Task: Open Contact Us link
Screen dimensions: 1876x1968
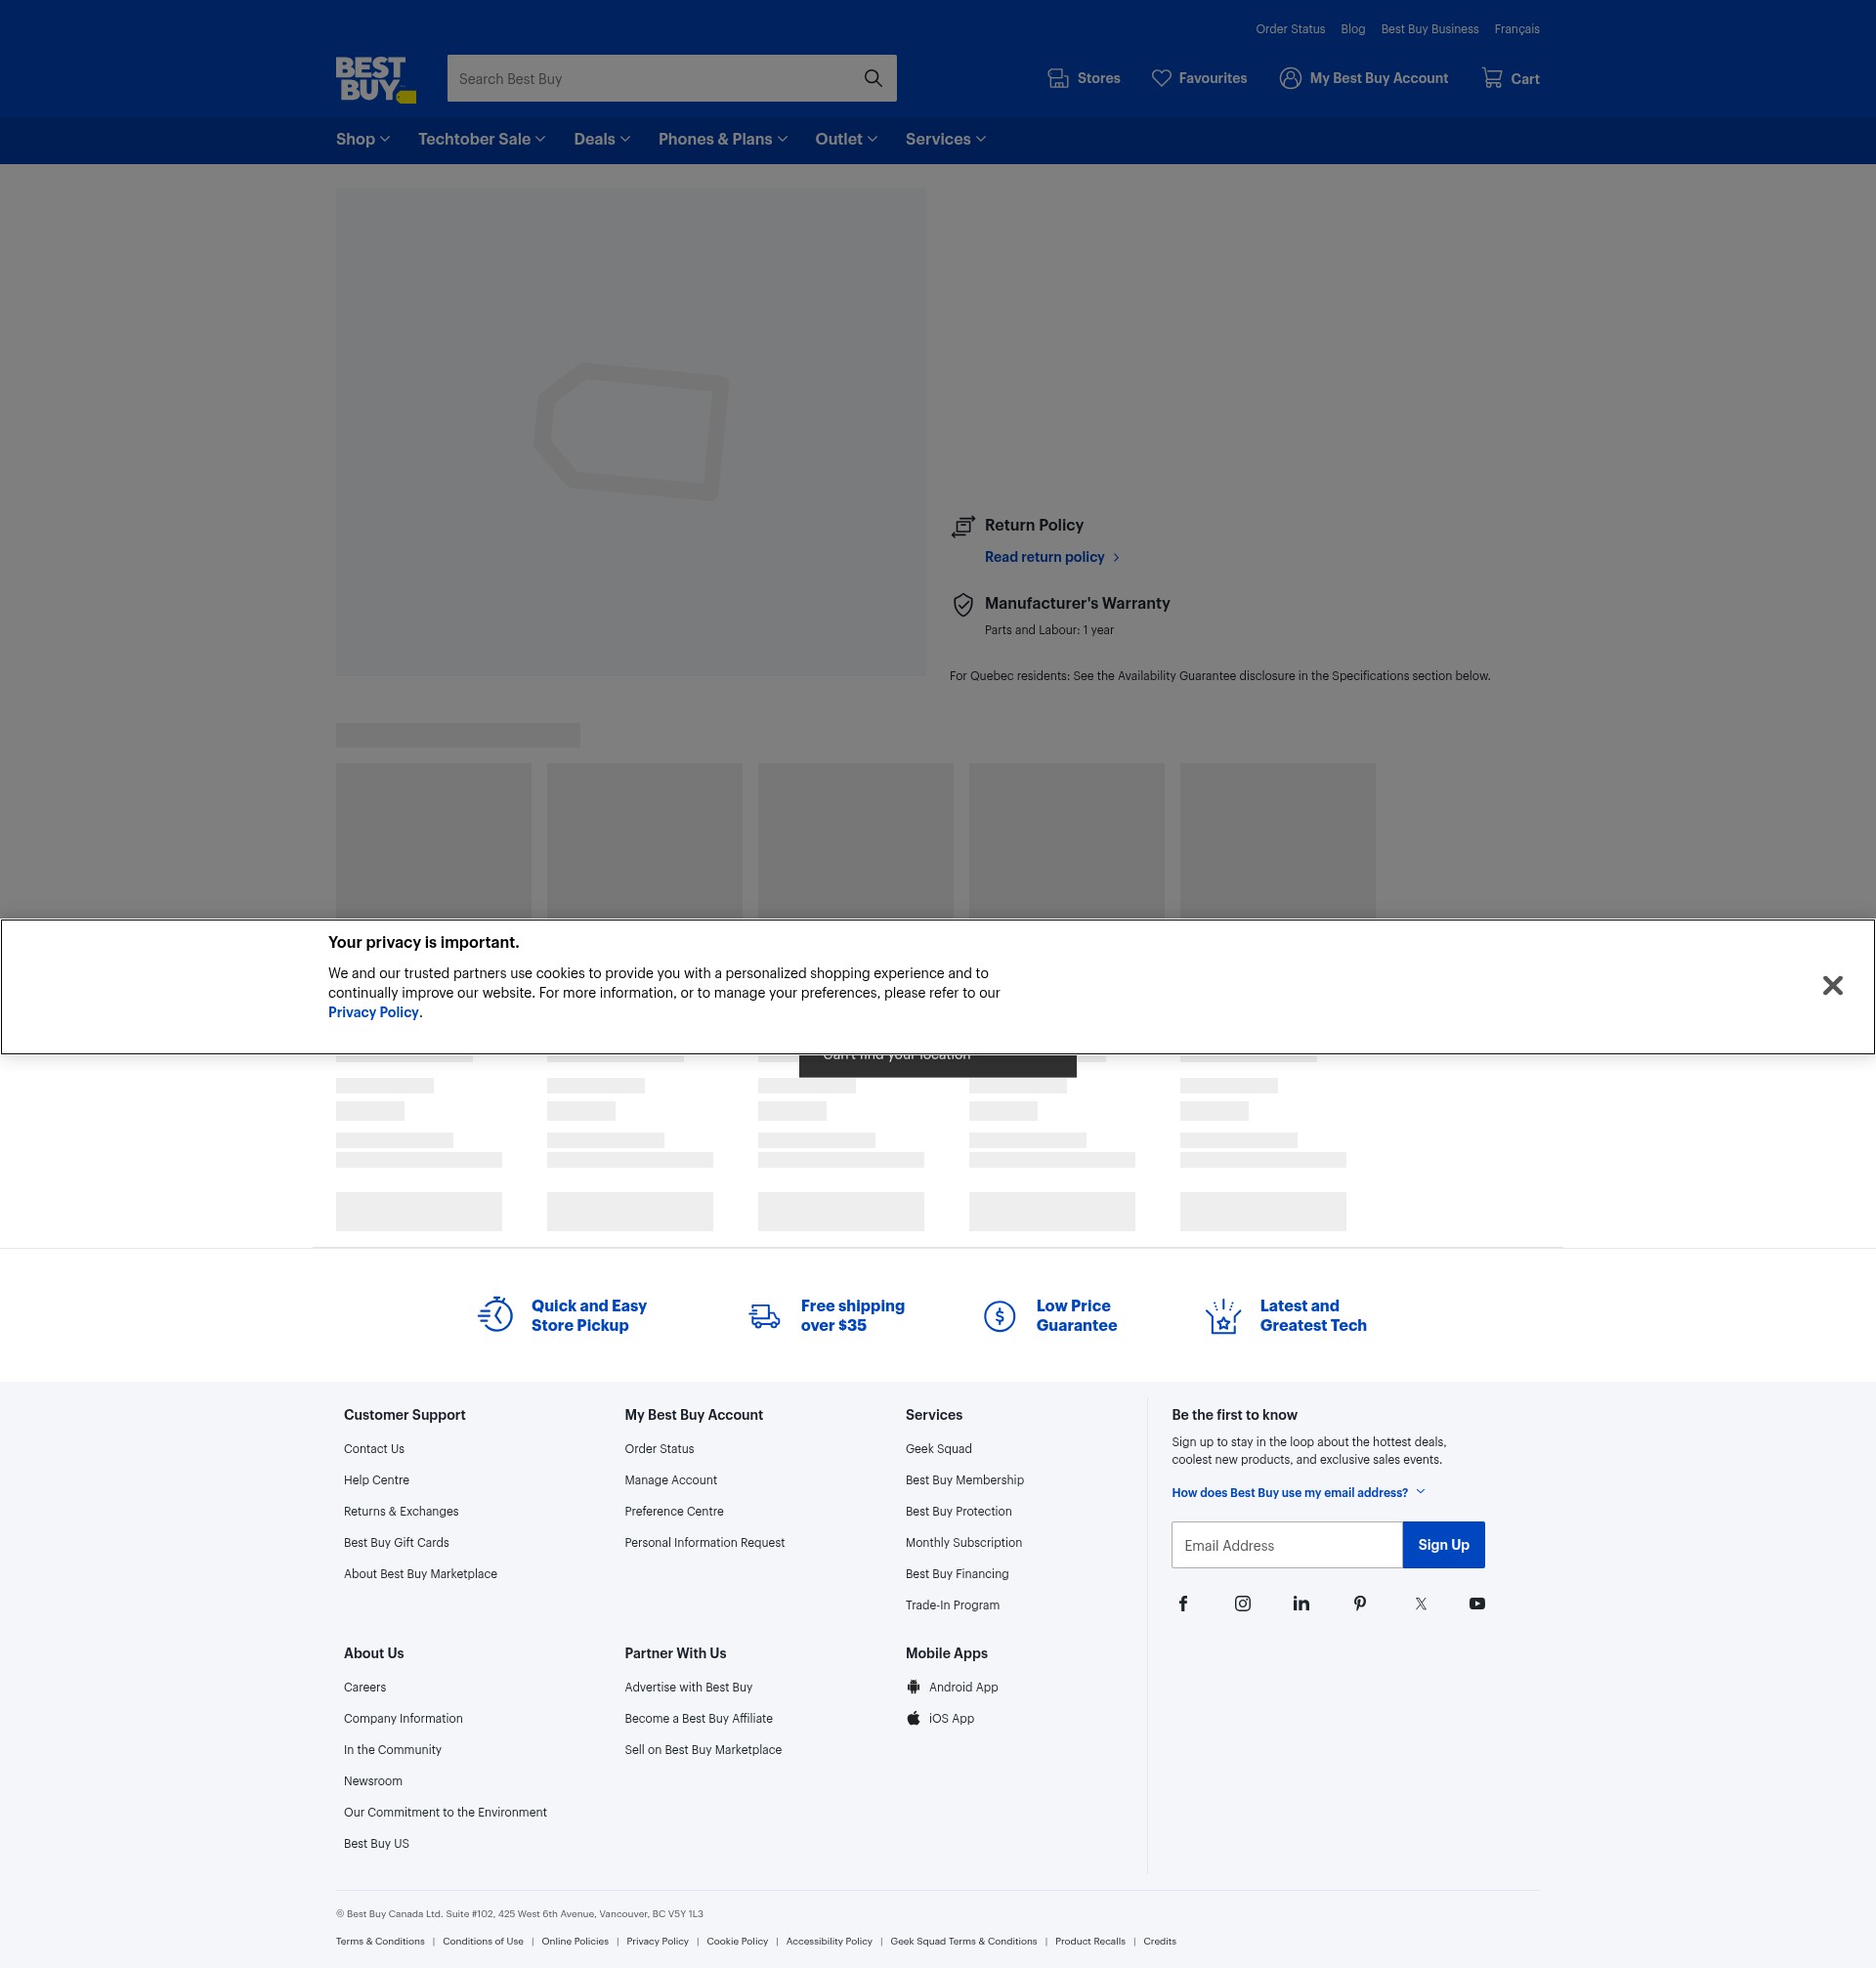Action: [x=374, y=1449]
